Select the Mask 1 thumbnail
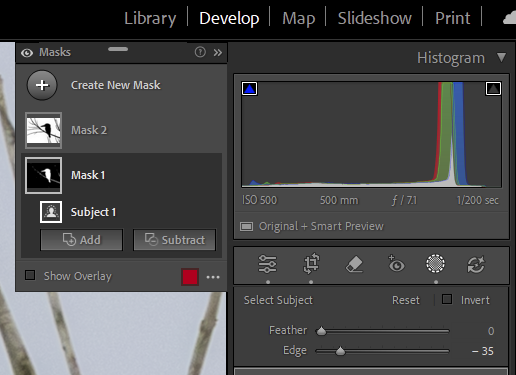The height and width of the screenshot is (375, 516). 43,175
